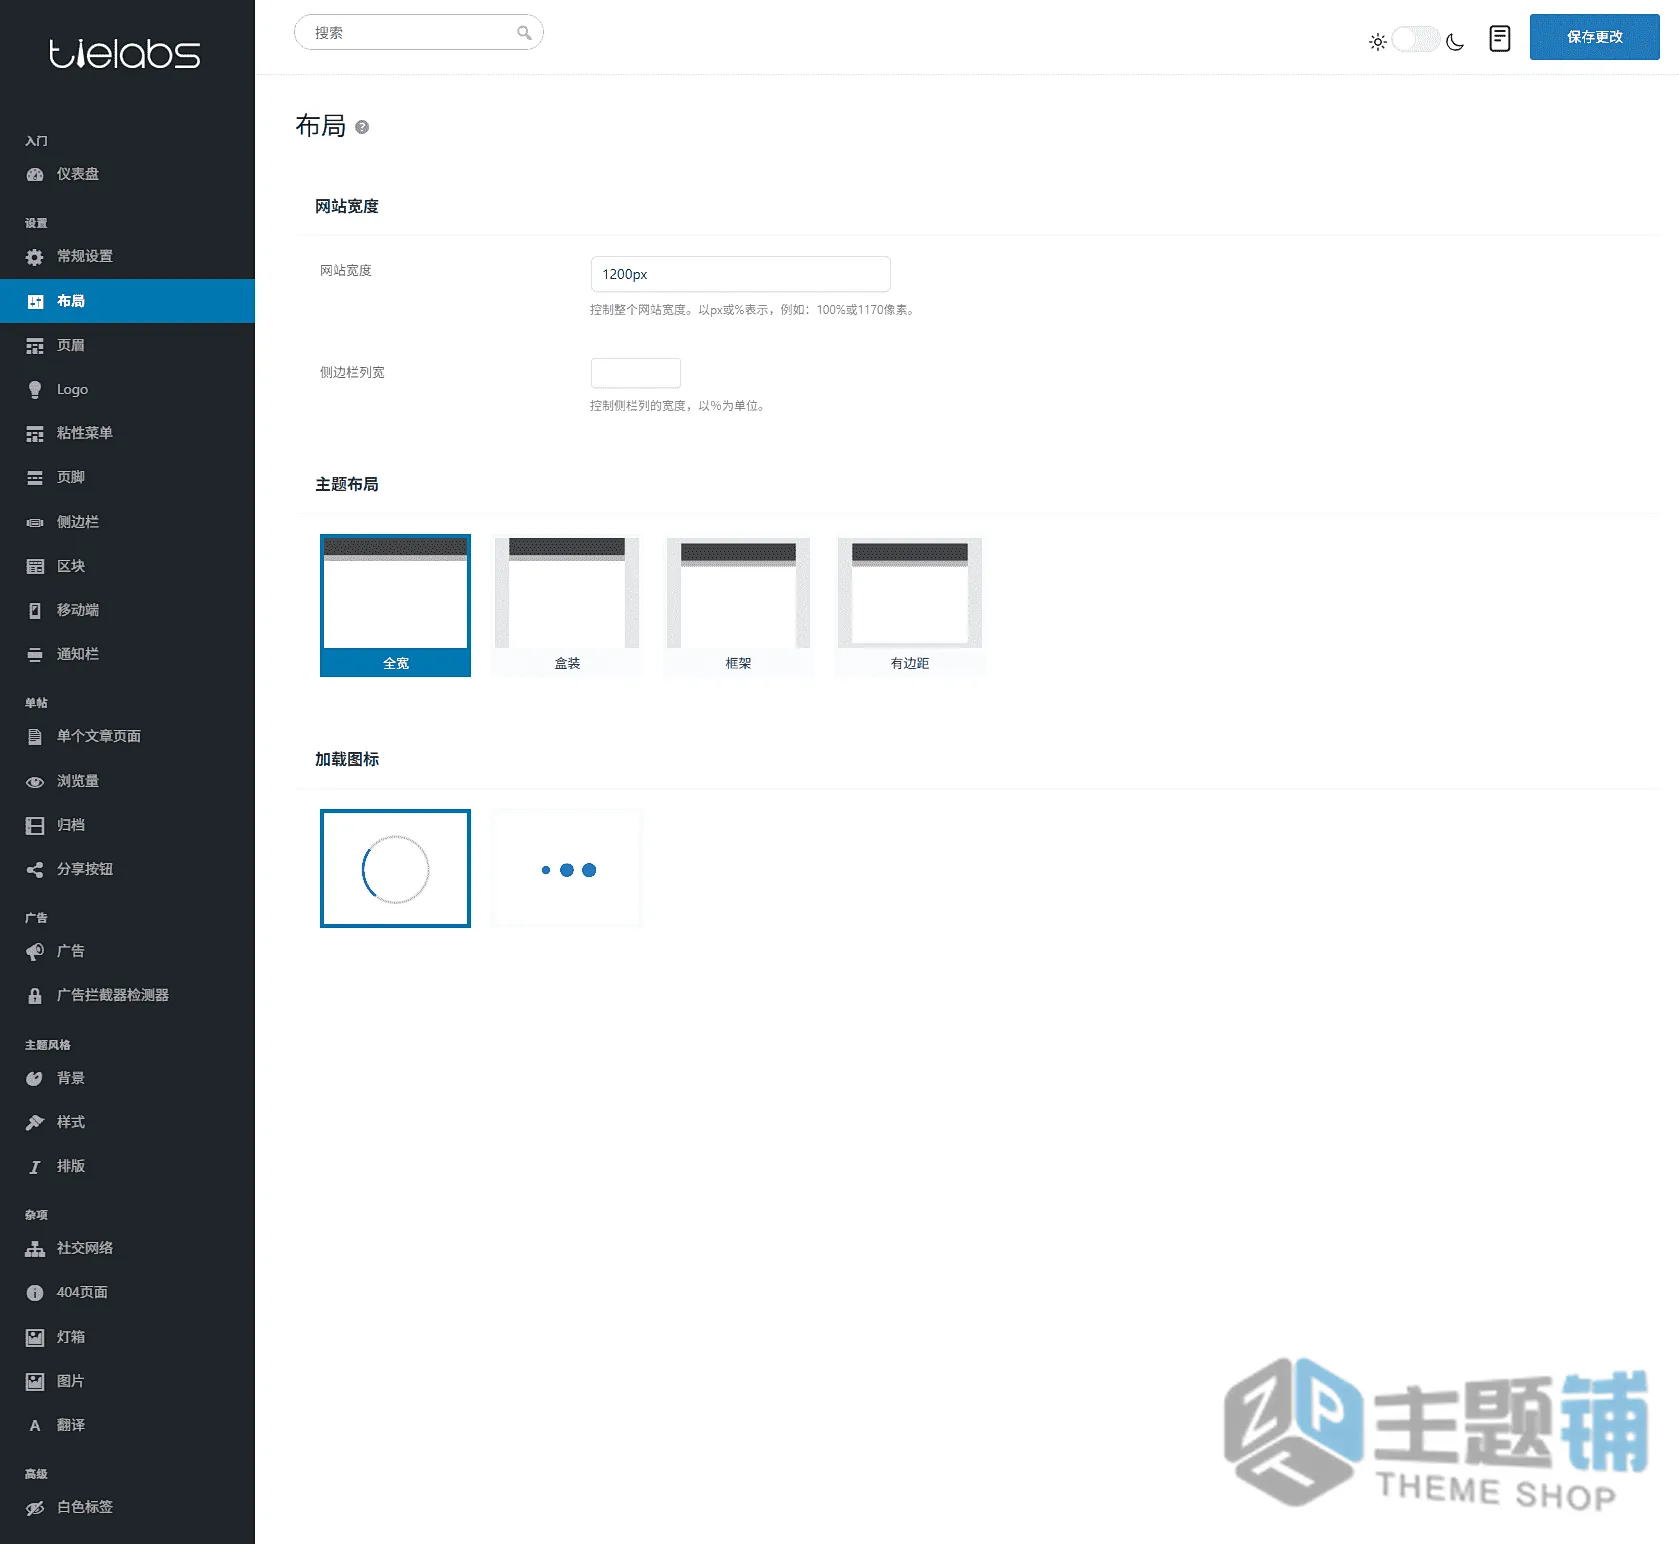The height and width of the screenshot is (1544, 1679).
Task: Click the notification bar icon next to 通知栏
Action: [x=35, y=655]
